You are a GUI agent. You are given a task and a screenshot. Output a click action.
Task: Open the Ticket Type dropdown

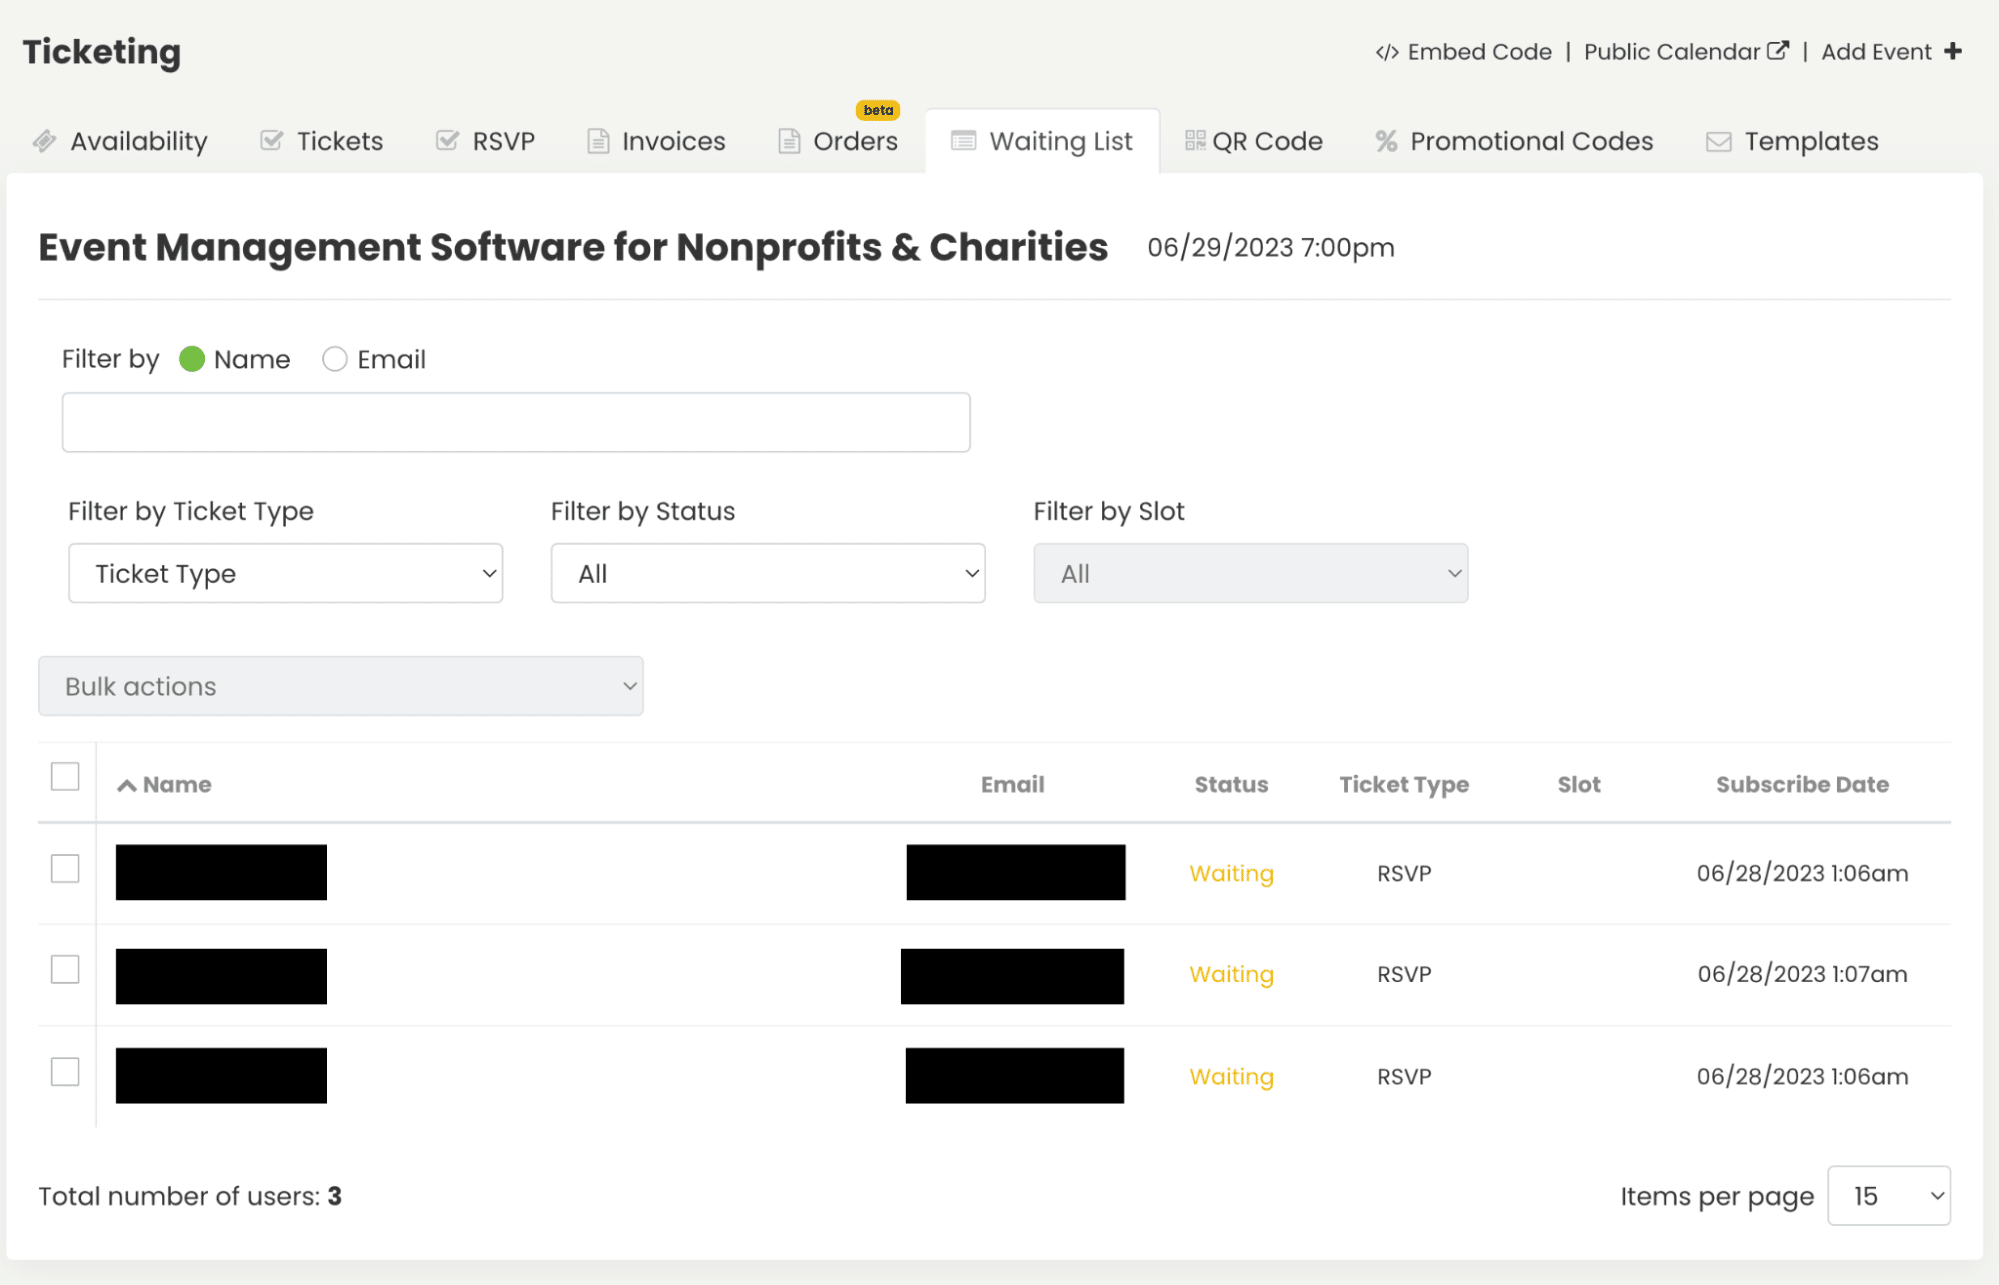tap(285, 573)
